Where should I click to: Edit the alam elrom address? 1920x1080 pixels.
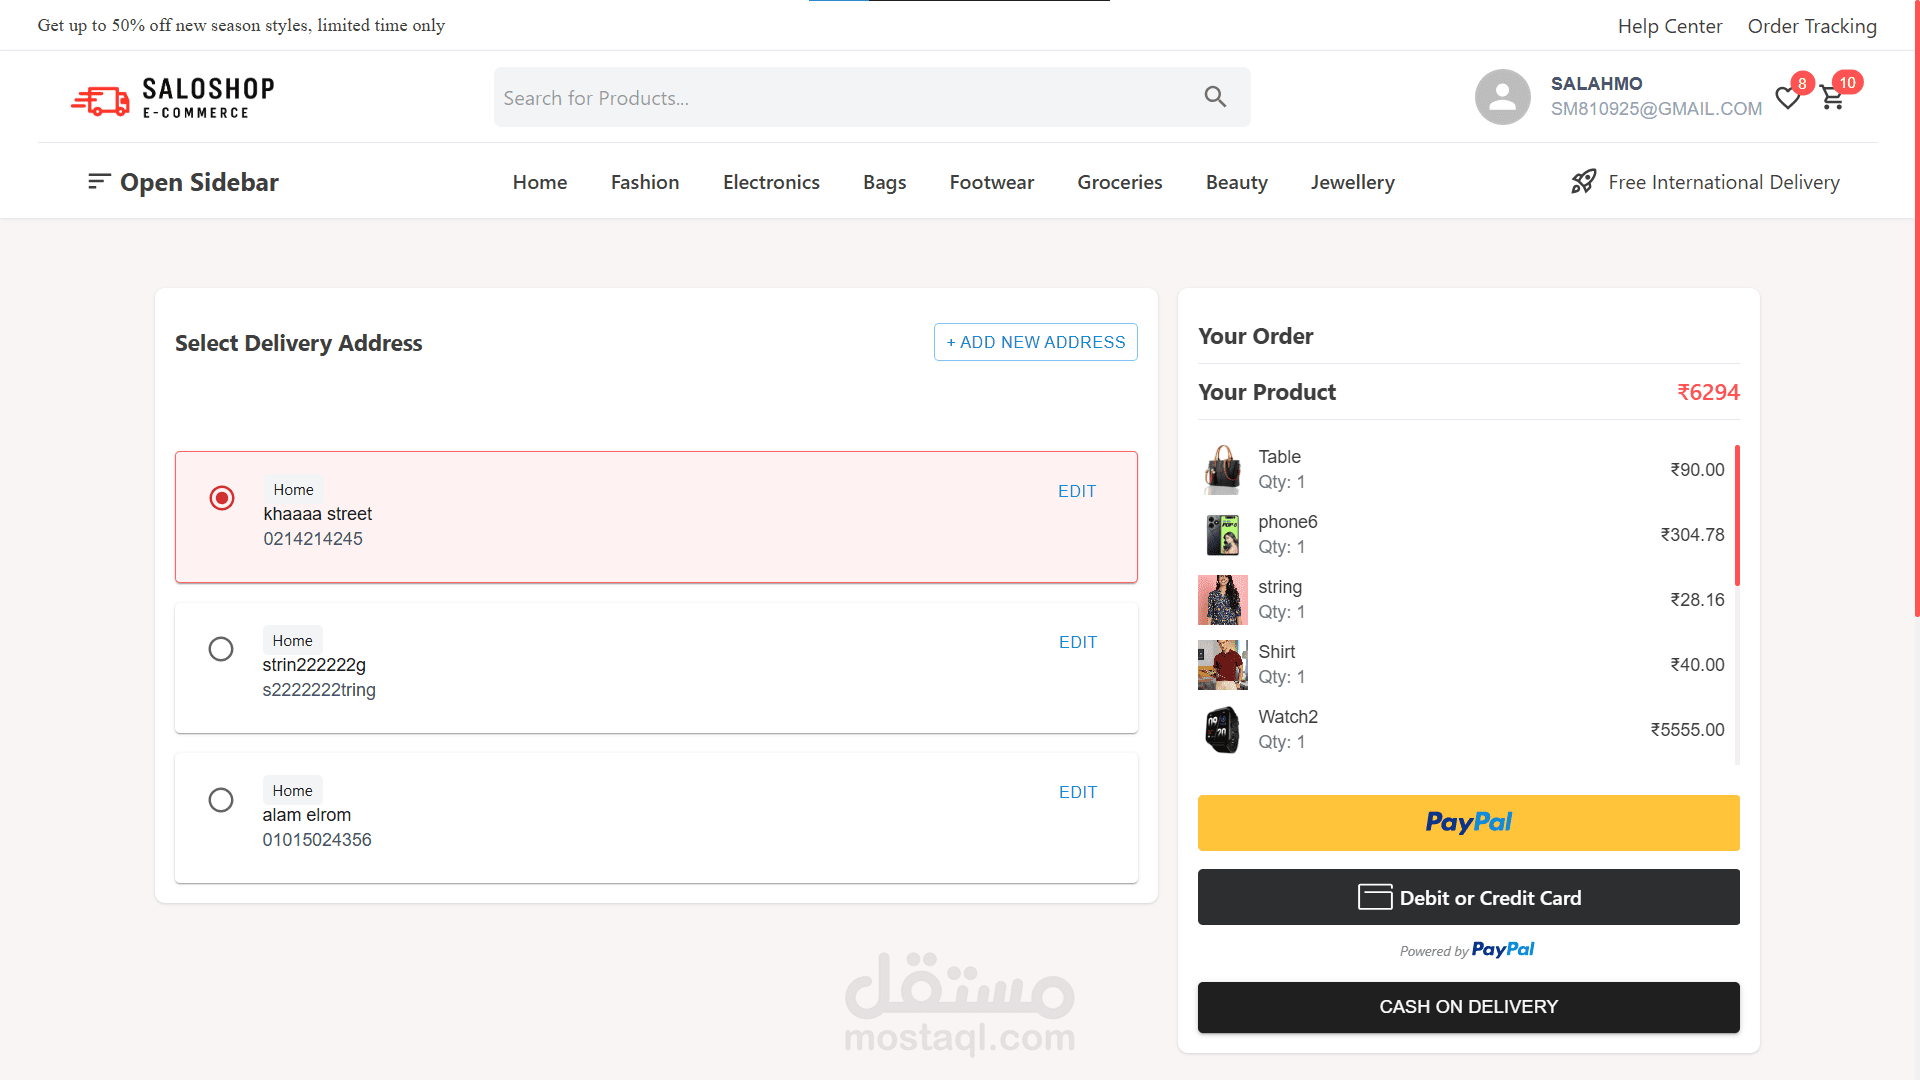coord(1077,792)
